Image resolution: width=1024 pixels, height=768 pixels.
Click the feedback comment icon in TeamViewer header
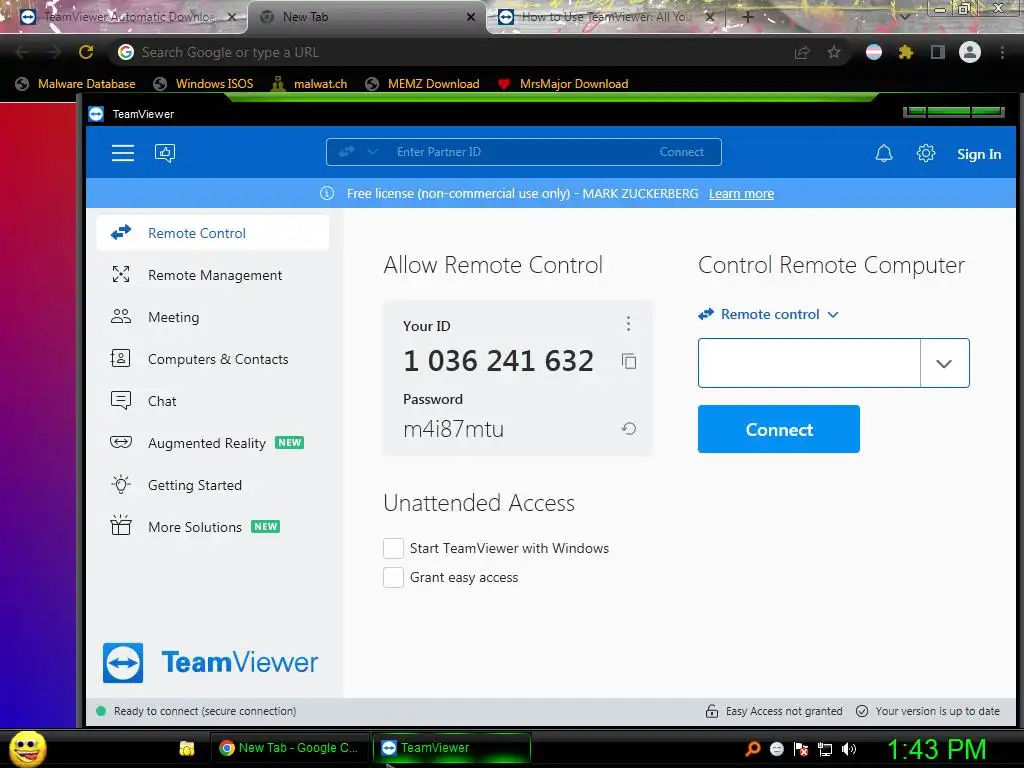point(165,153)
